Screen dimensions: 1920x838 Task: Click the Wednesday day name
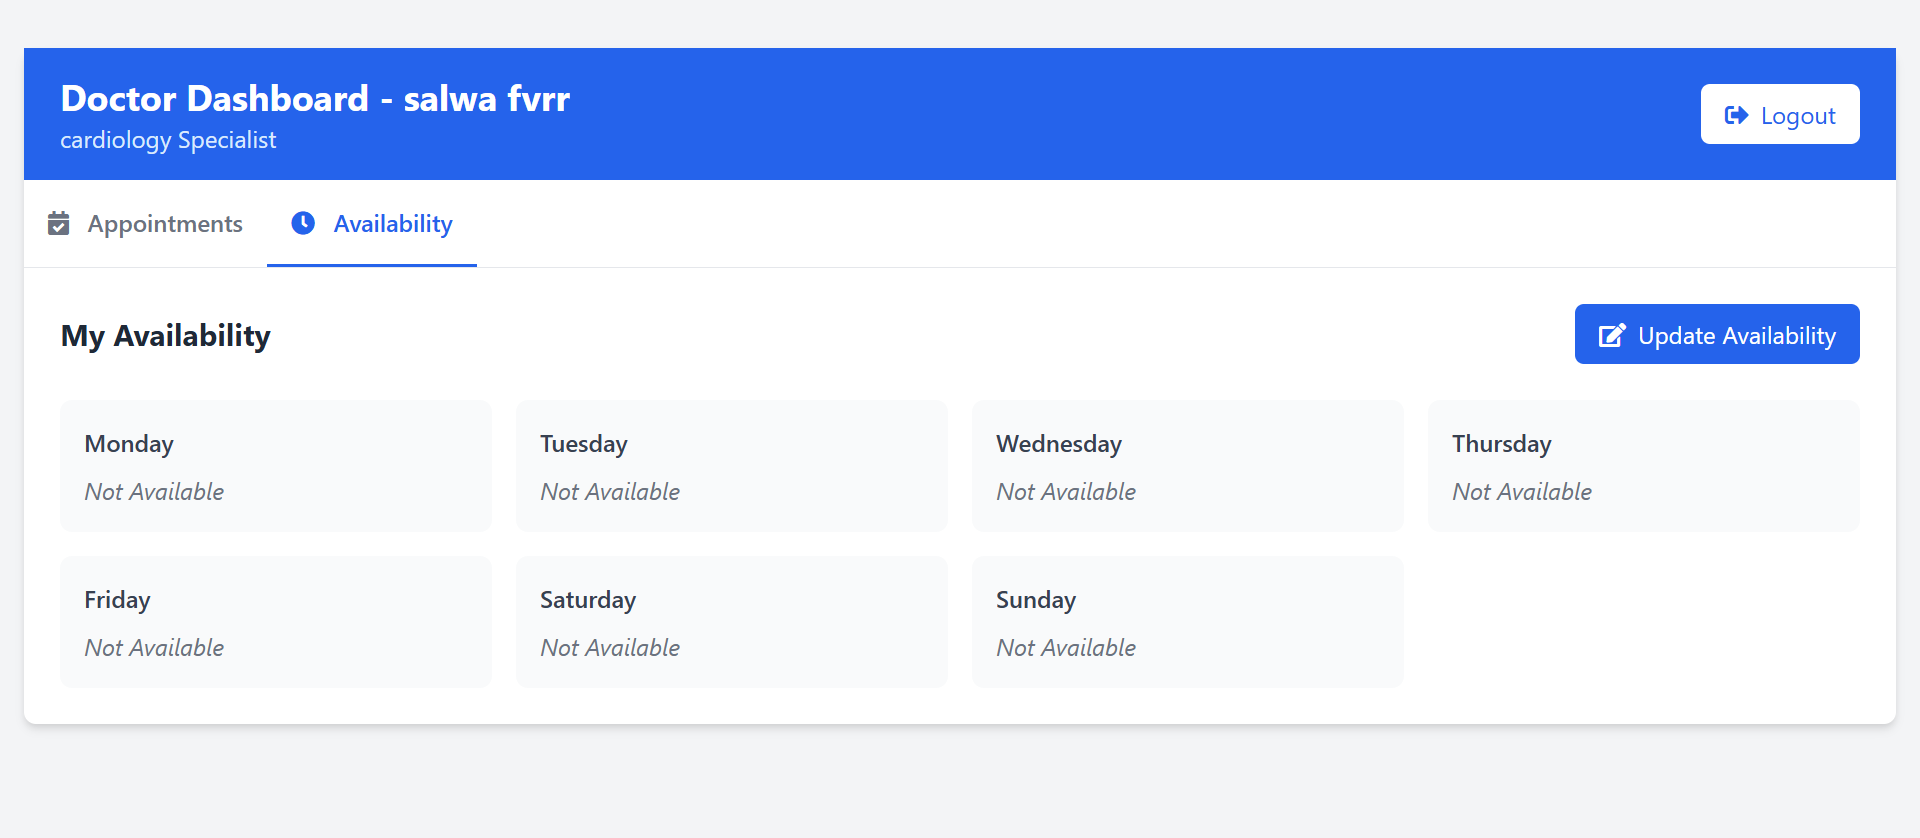click(1059, 444)
